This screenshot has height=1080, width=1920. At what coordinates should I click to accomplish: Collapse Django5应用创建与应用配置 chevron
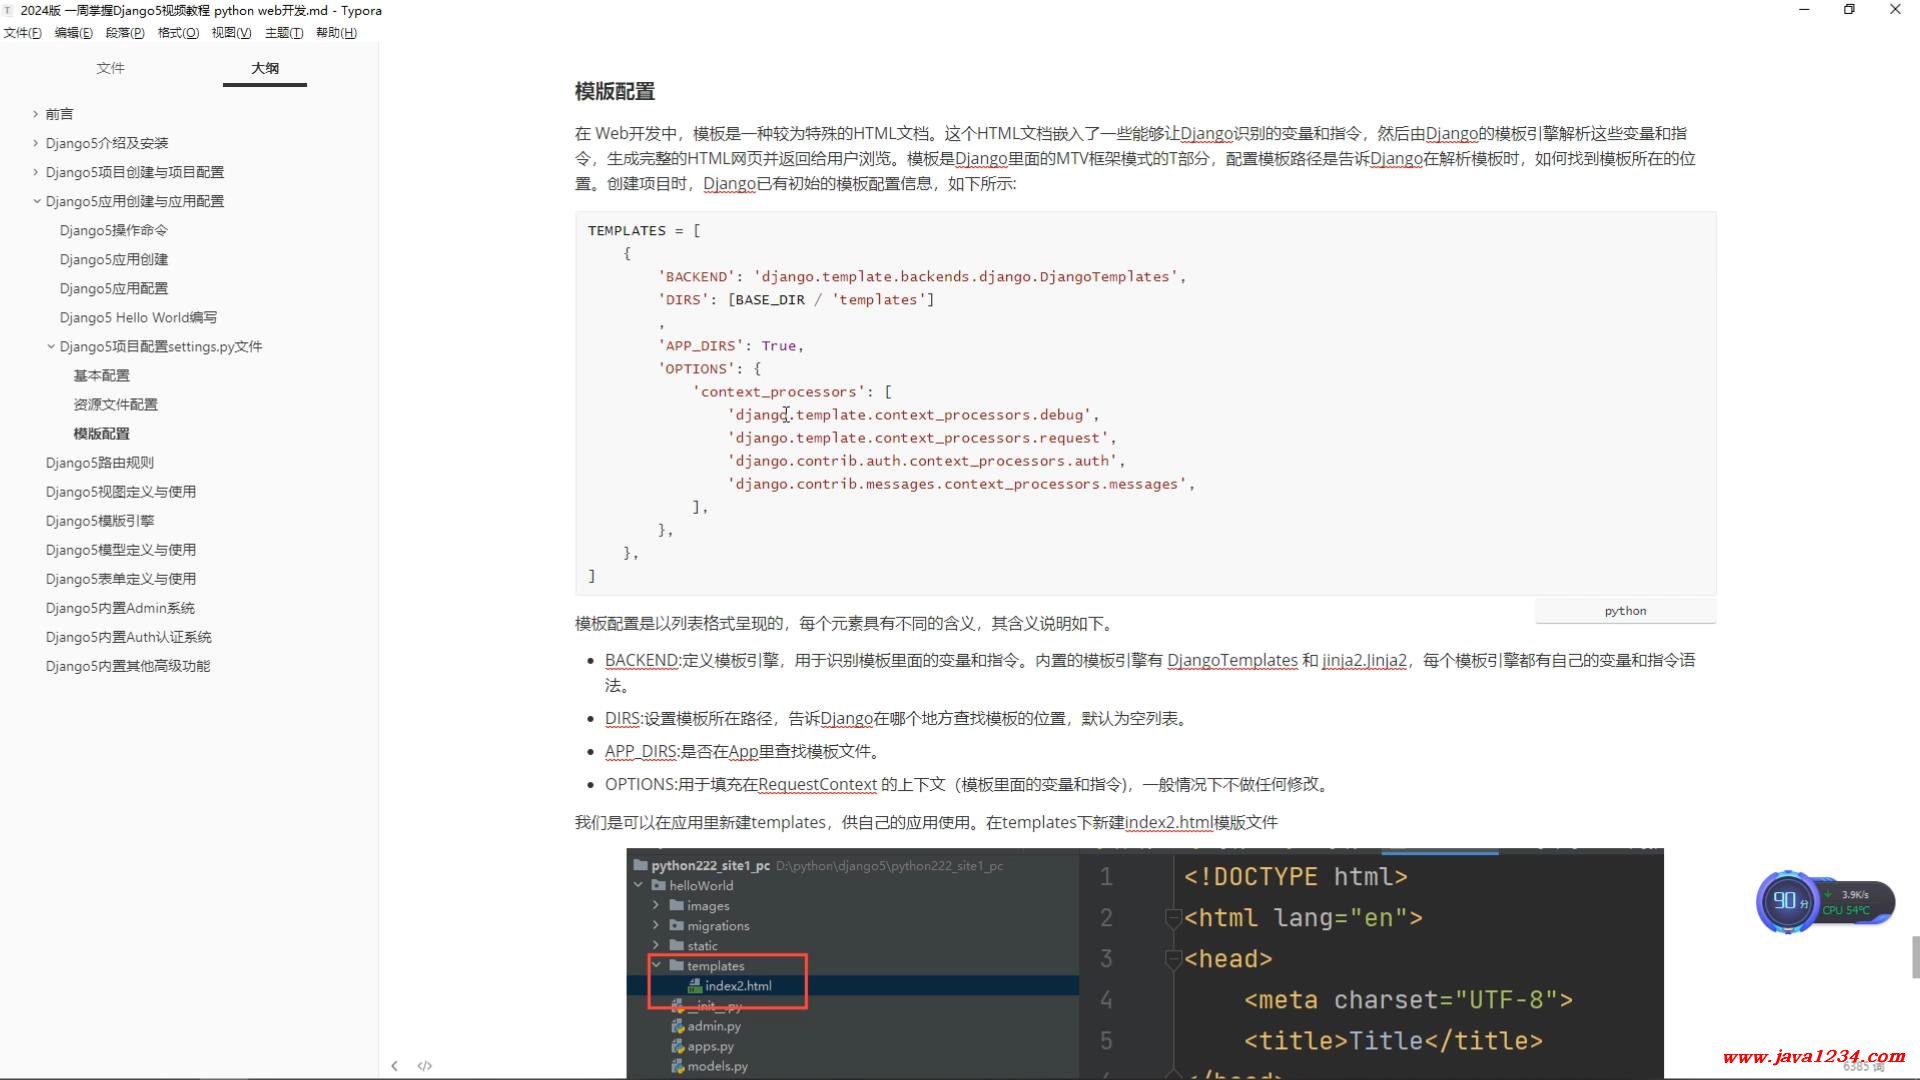[37, 201]
